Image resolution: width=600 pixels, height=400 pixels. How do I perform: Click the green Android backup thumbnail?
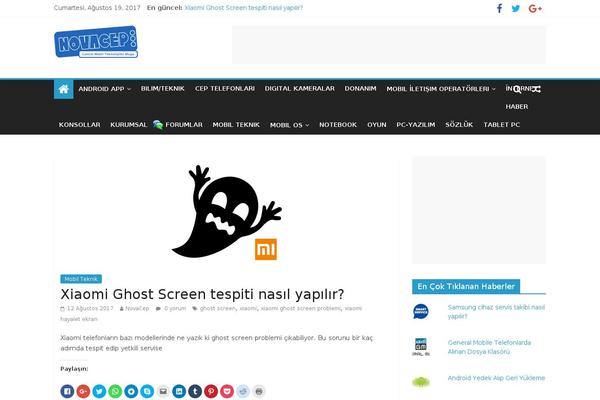(421, 382)
